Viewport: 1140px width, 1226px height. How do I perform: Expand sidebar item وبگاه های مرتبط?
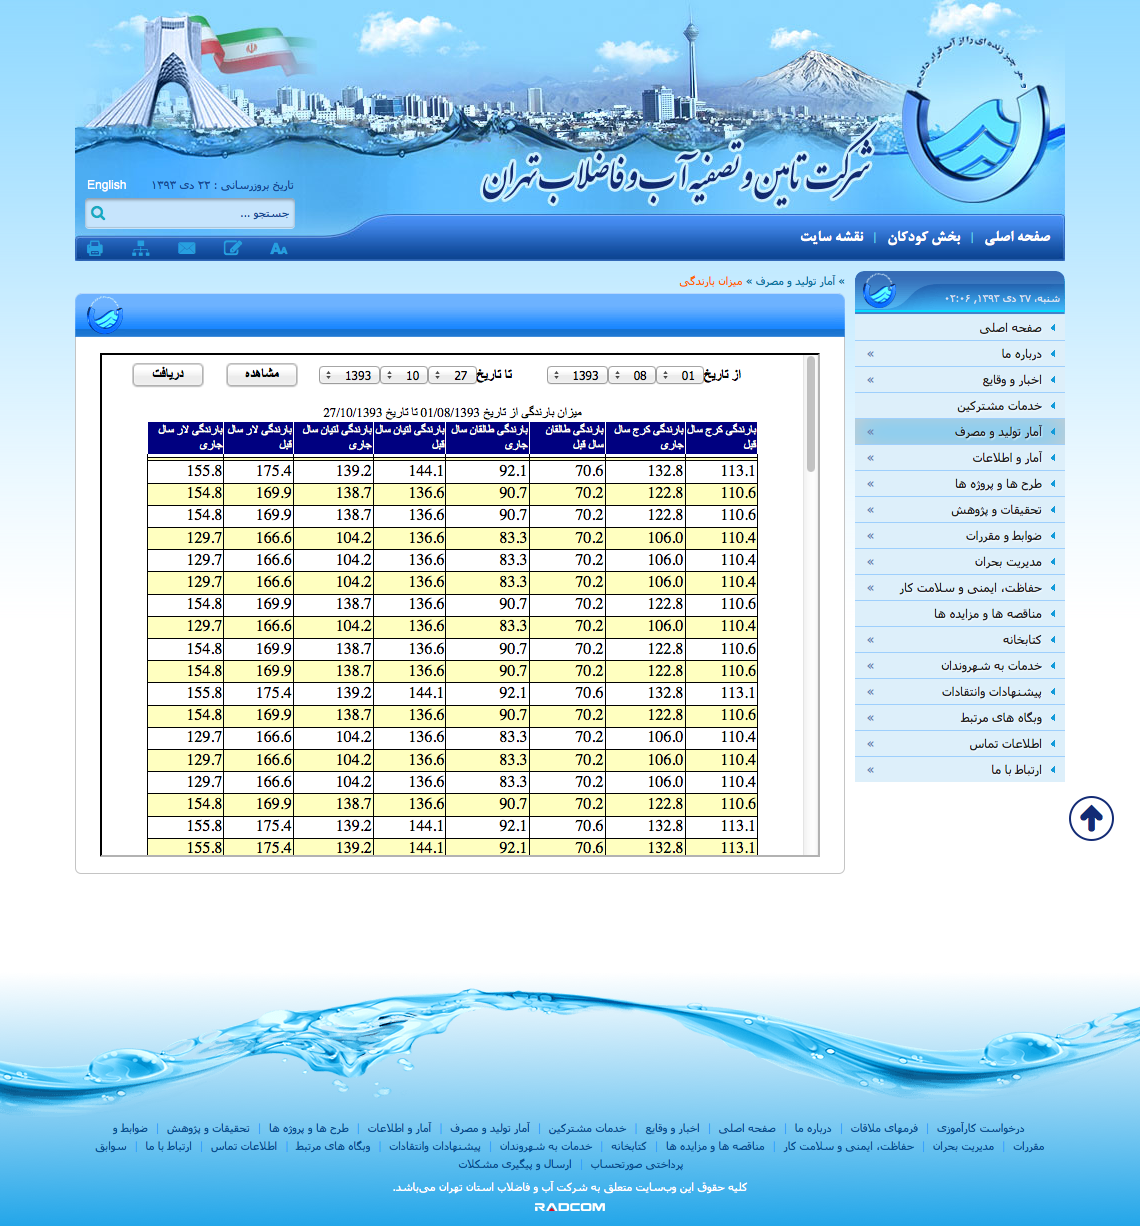click(960, 718)
